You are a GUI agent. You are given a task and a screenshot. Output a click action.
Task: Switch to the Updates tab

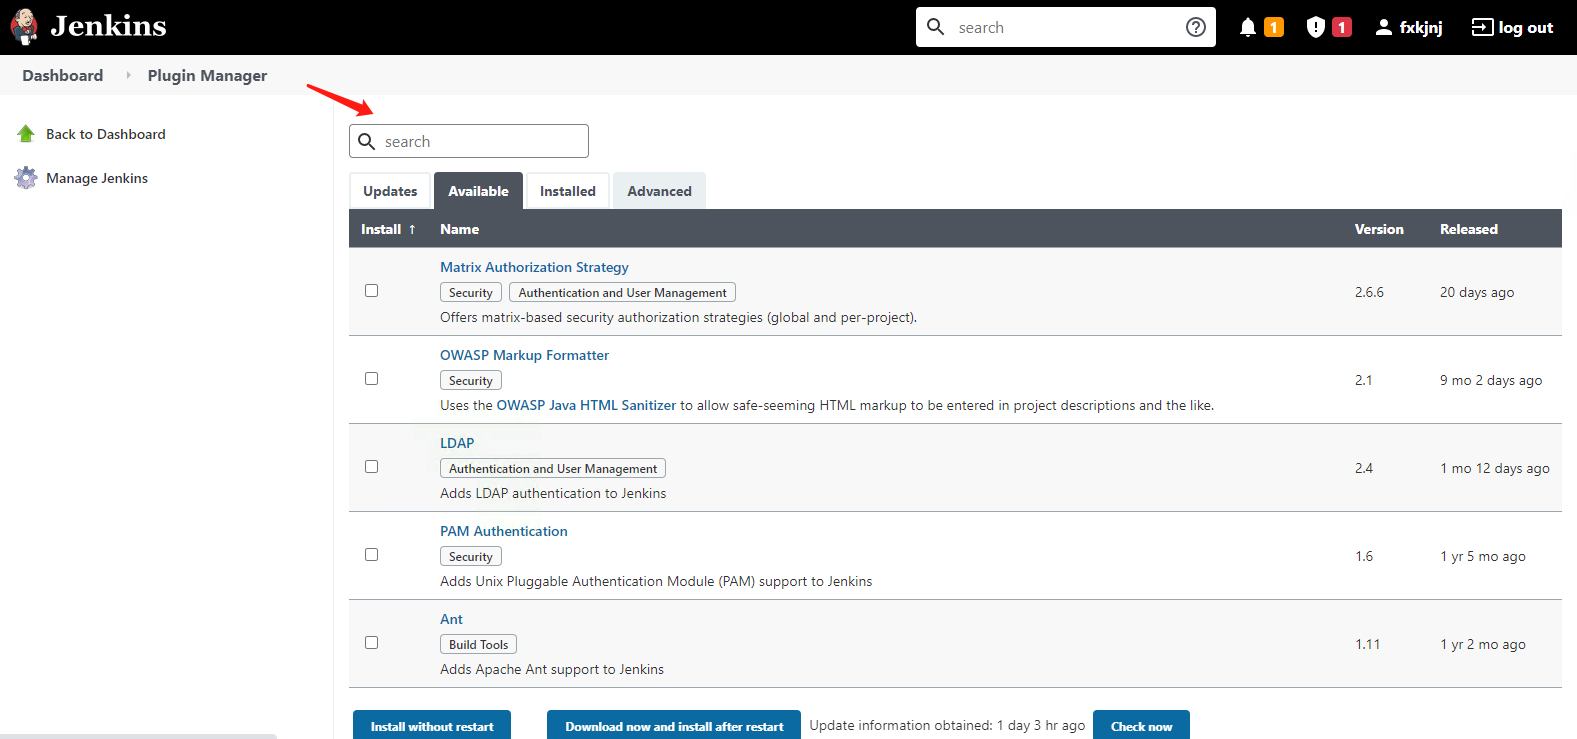click(390, 191)
